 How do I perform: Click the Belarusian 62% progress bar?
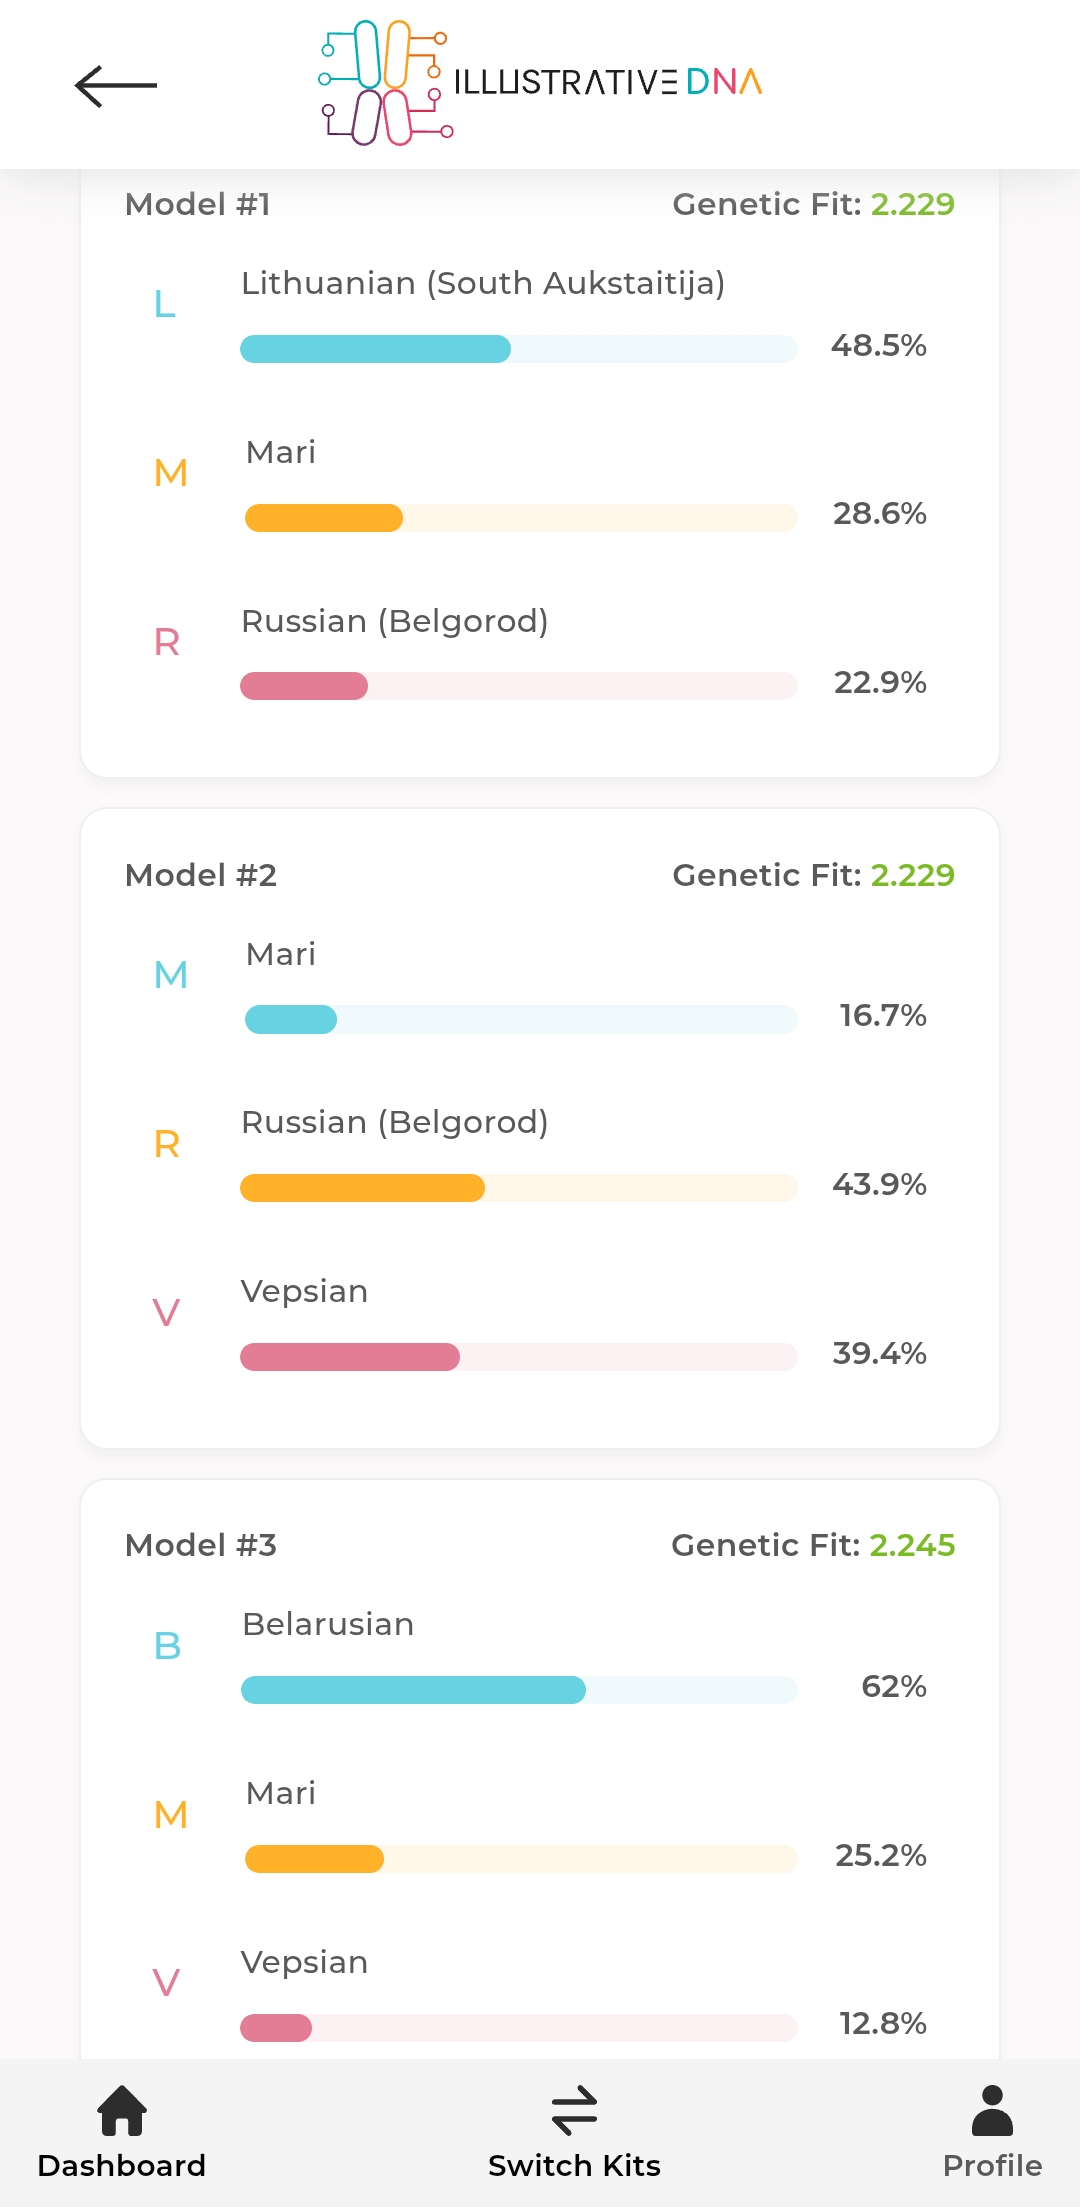point(518,1690)
